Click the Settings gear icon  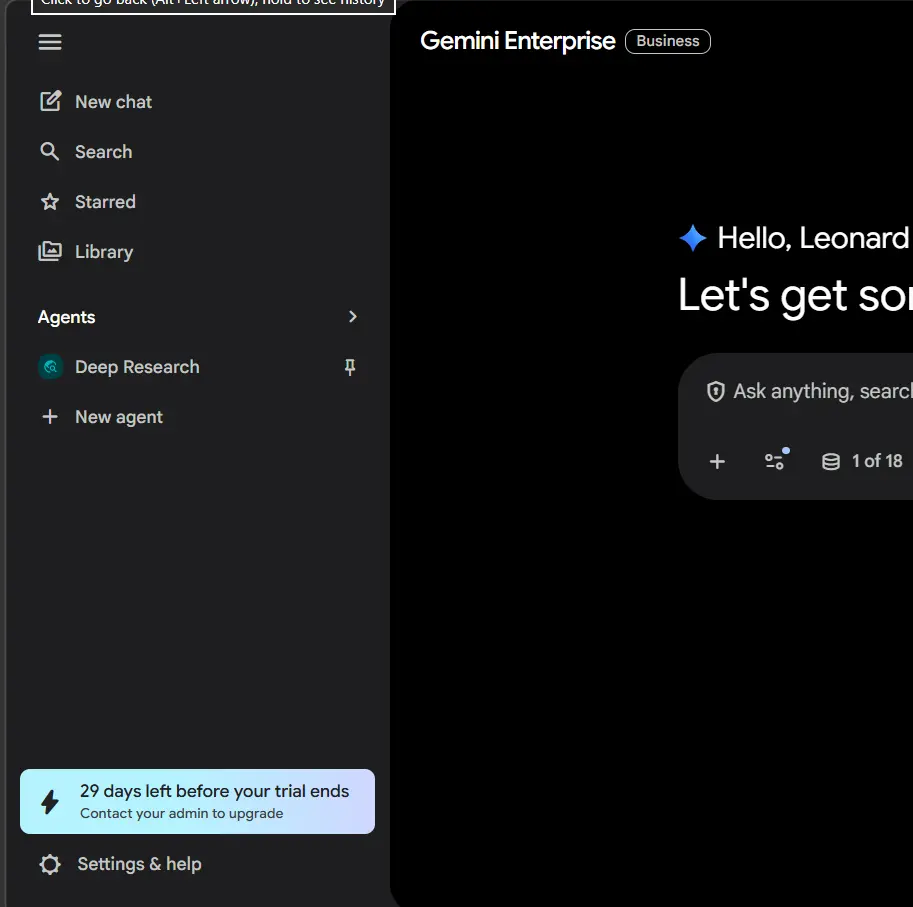pos(50,865)
